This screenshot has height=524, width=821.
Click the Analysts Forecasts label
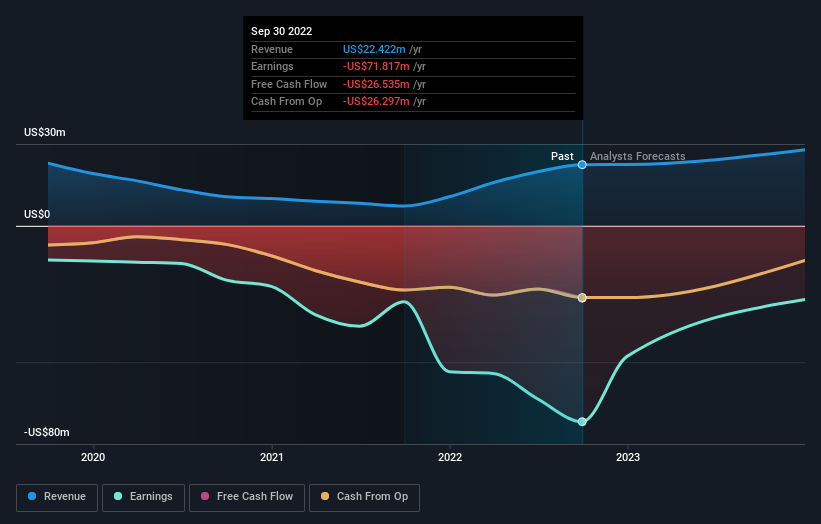click(x=638, y=157)
